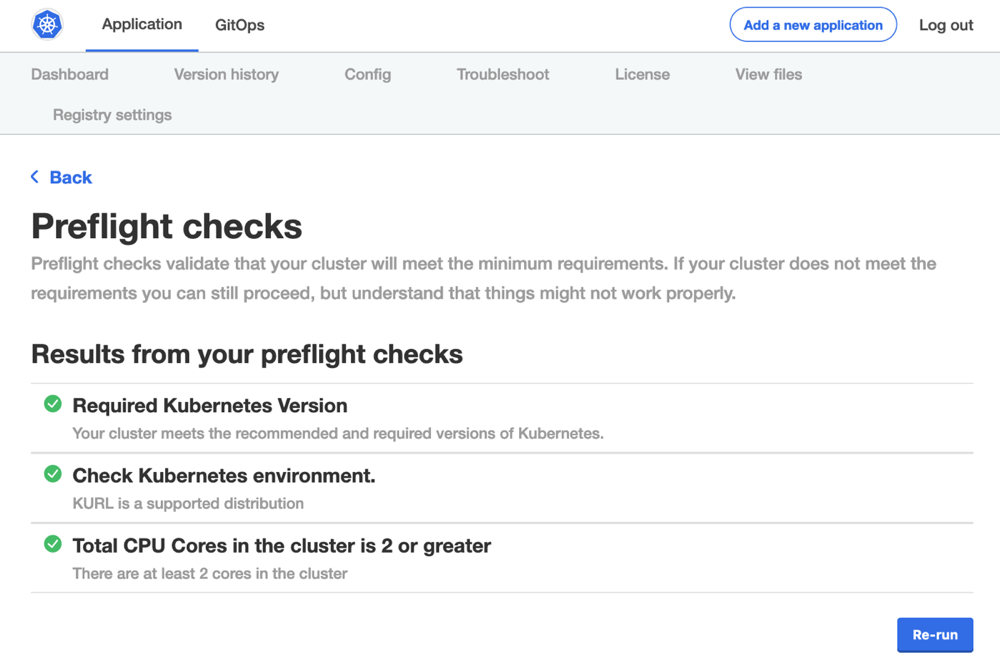This screenshot has width=1000, height=666.
Task: Navigate to View files
Action: coord(768,74)
